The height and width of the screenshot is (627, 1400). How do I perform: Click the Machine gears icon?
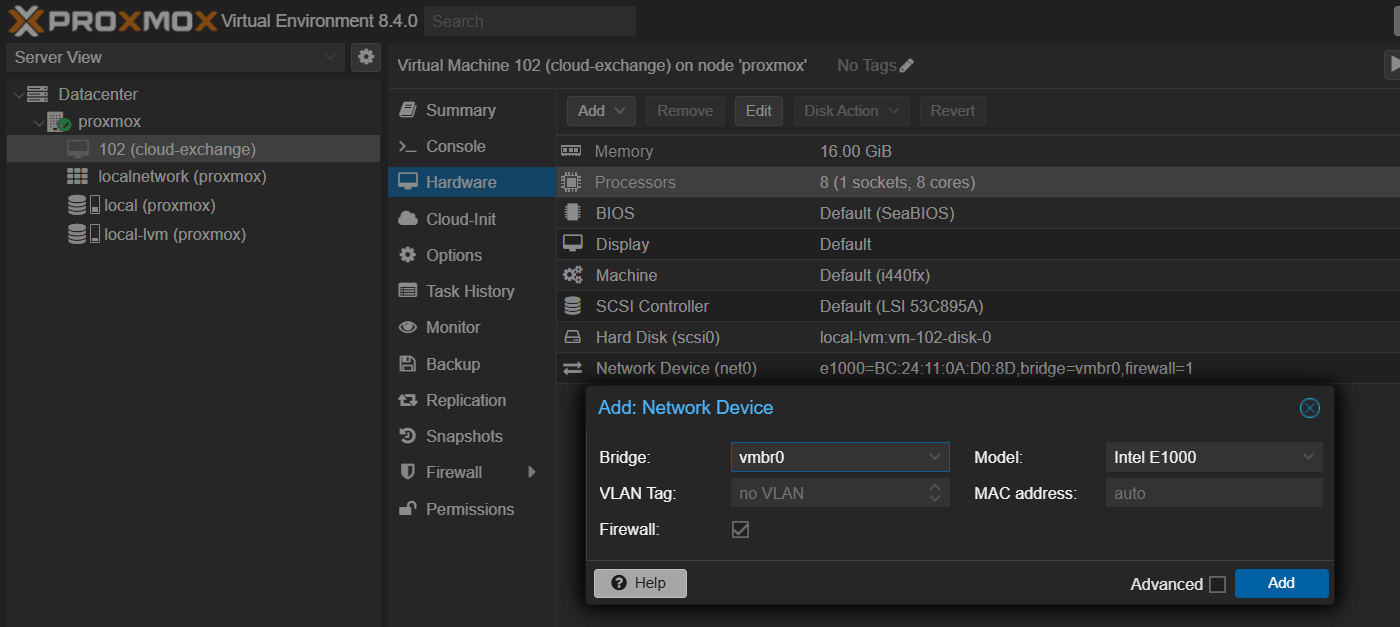(572, 275)
